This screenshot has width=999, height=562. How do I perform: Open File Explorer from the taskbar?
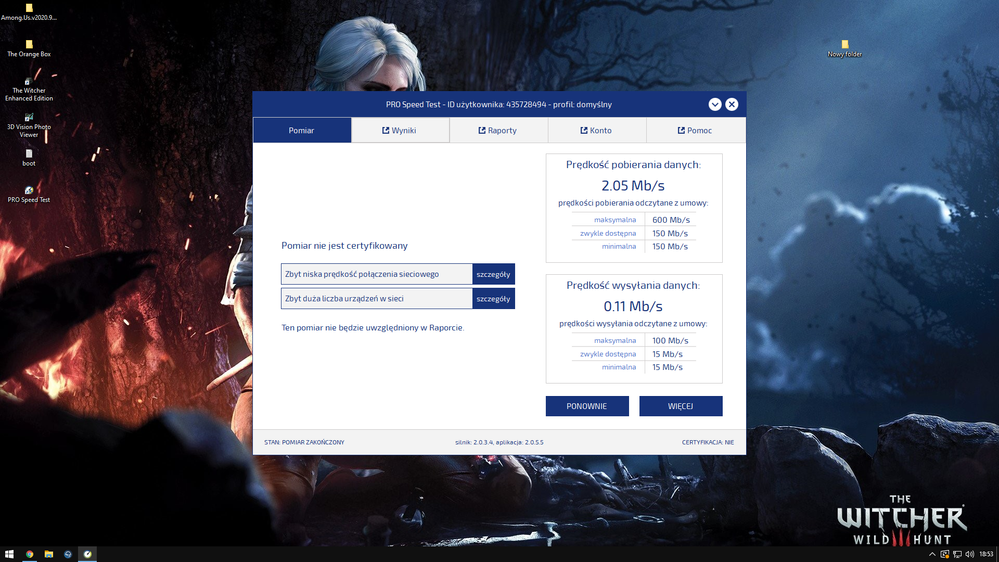coord(48,554)
